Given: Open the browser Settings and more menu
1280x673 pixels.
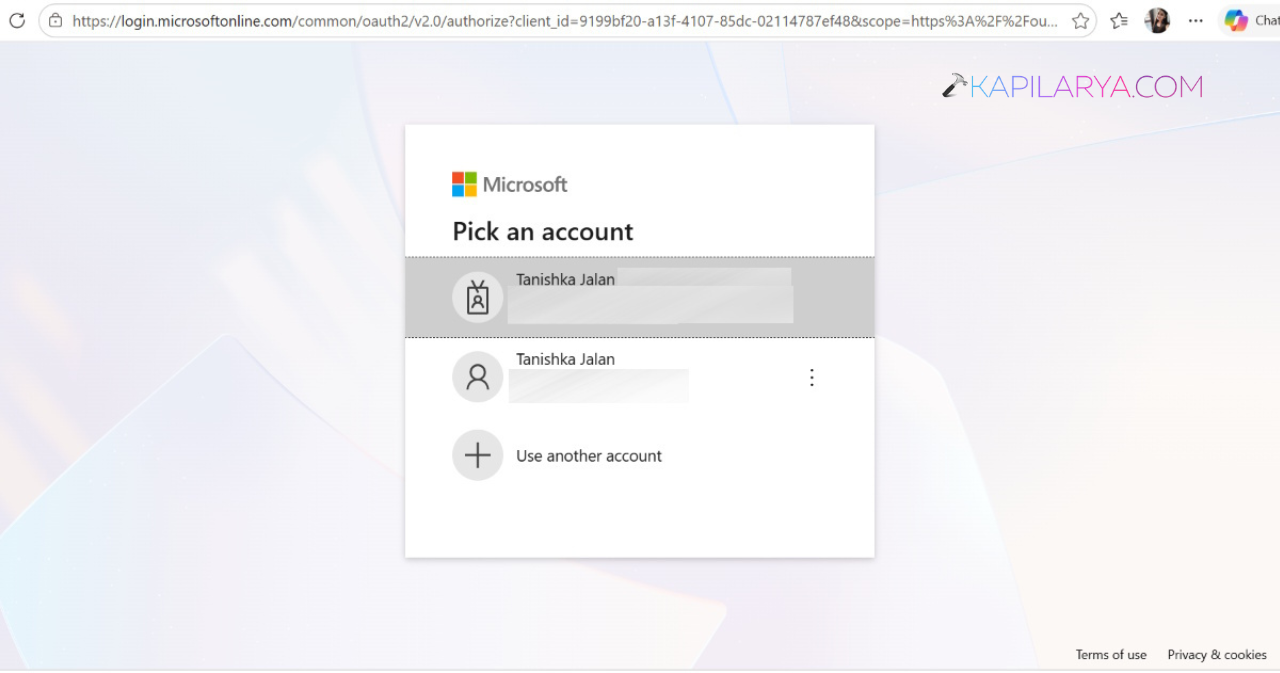Looking at the screenshot, I should 1196,20.
